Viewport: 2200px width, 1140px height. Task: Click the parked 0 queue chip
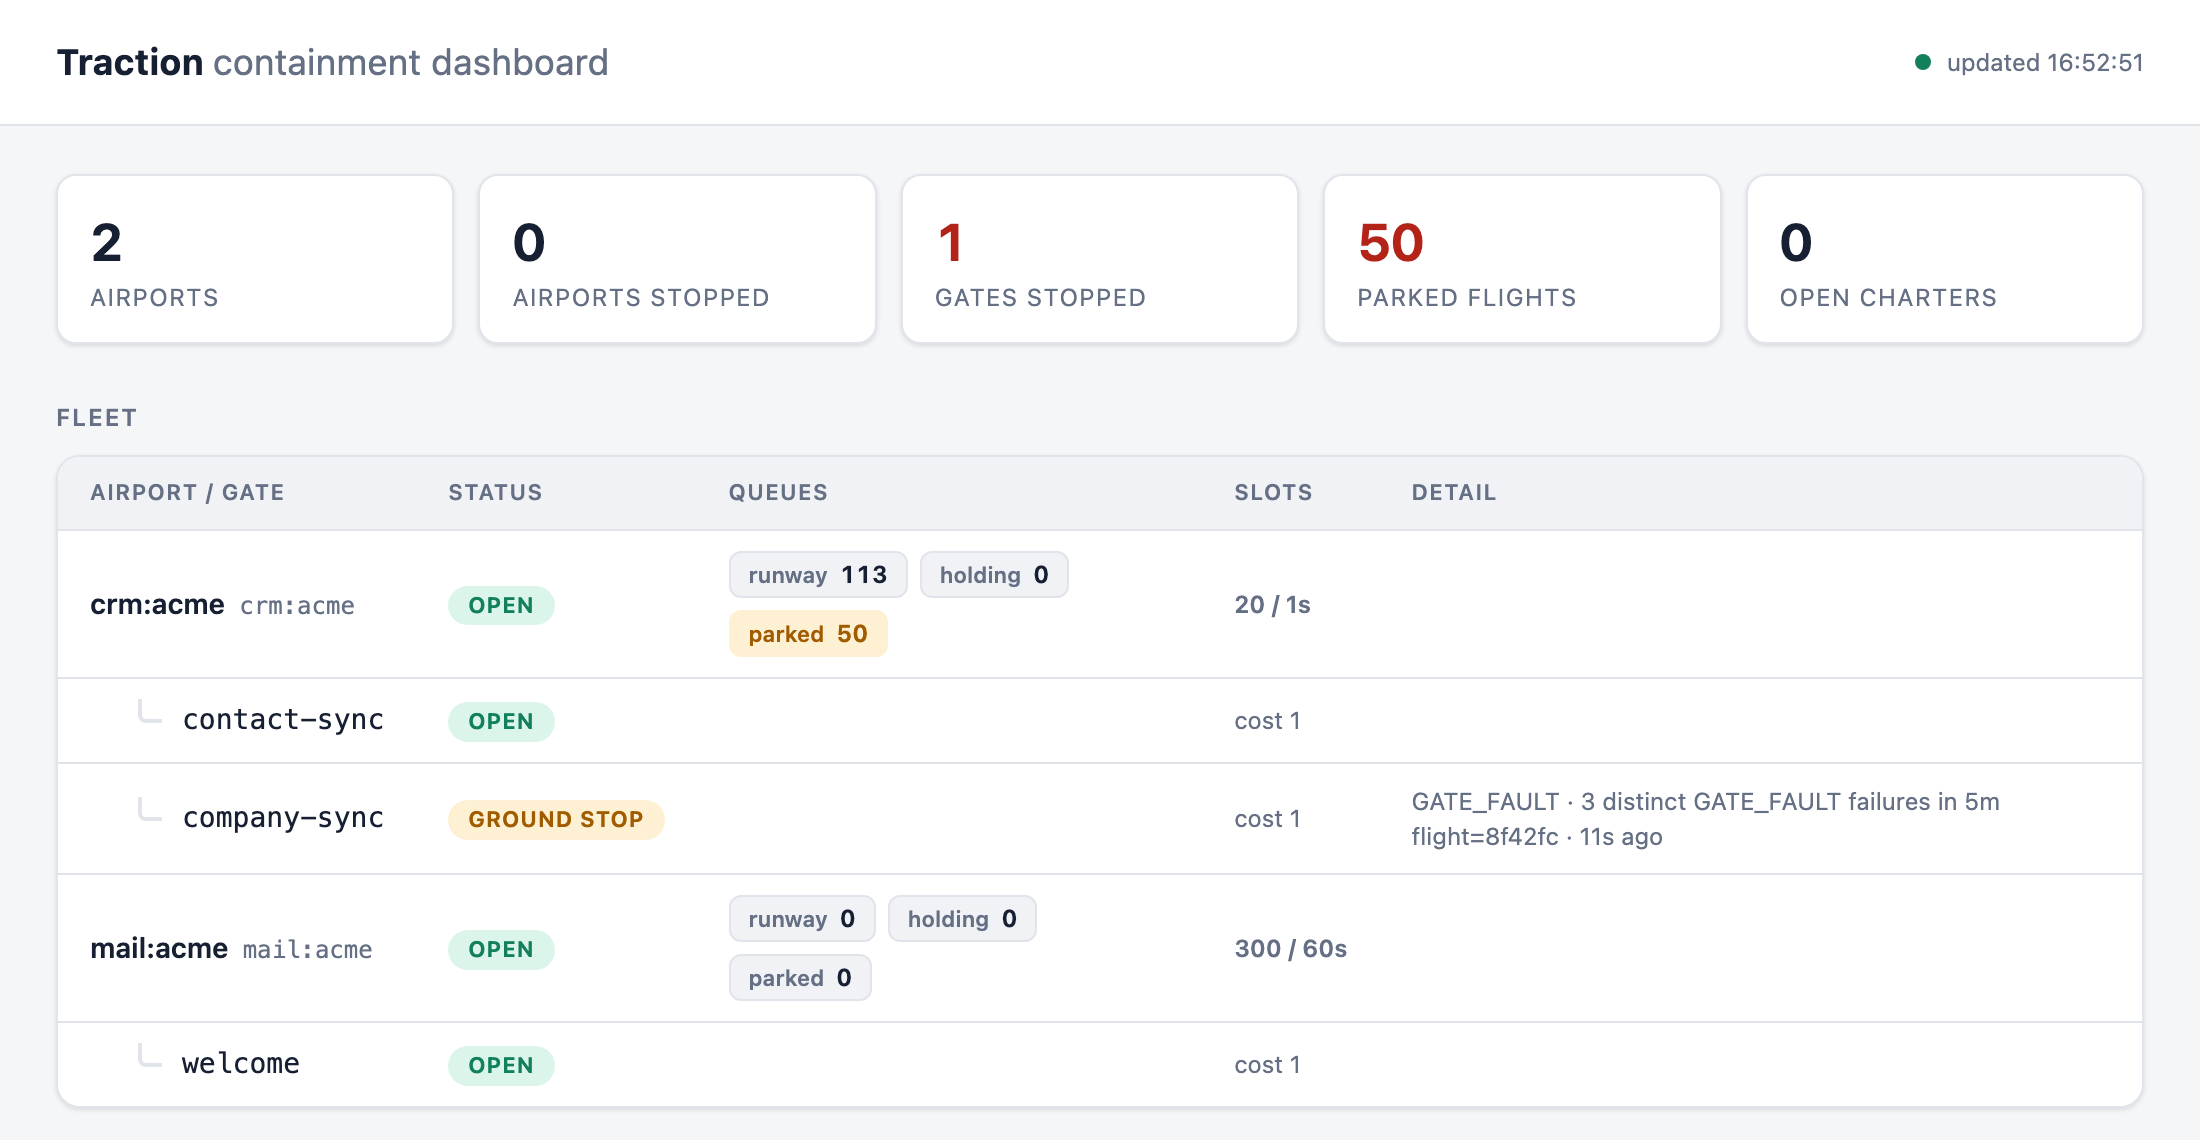[800, 978]
